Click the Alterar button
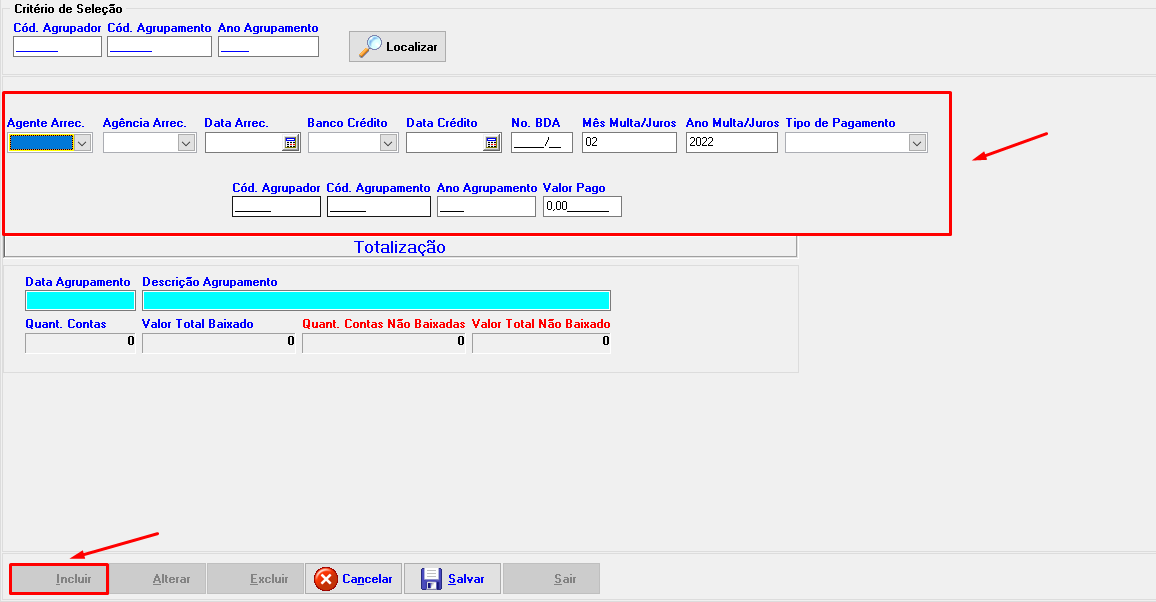Viewport: 1156px width, 602px height. (x=157, y=579)
